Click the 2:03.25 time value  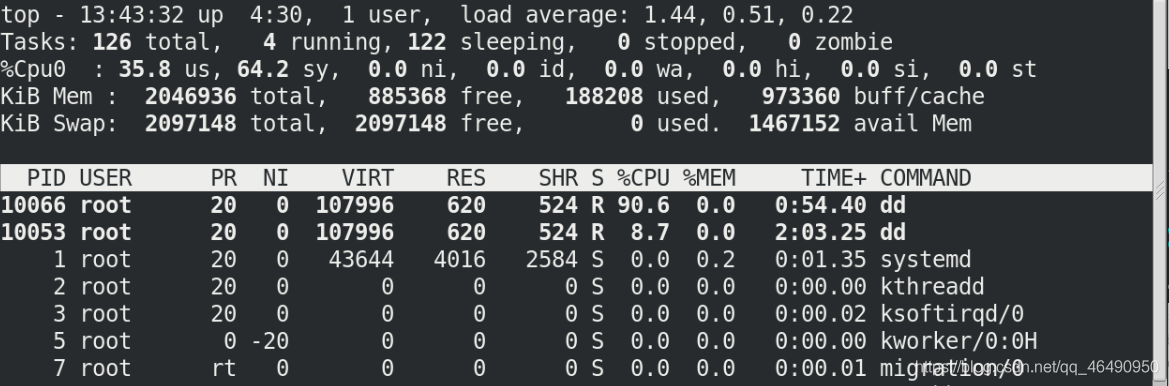(820, 232)
